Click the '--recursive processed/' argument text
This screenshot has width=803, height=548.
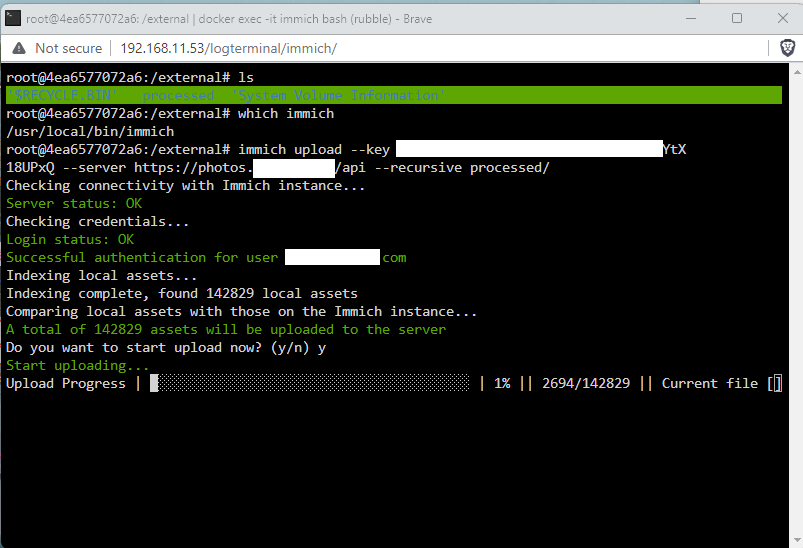462,167
